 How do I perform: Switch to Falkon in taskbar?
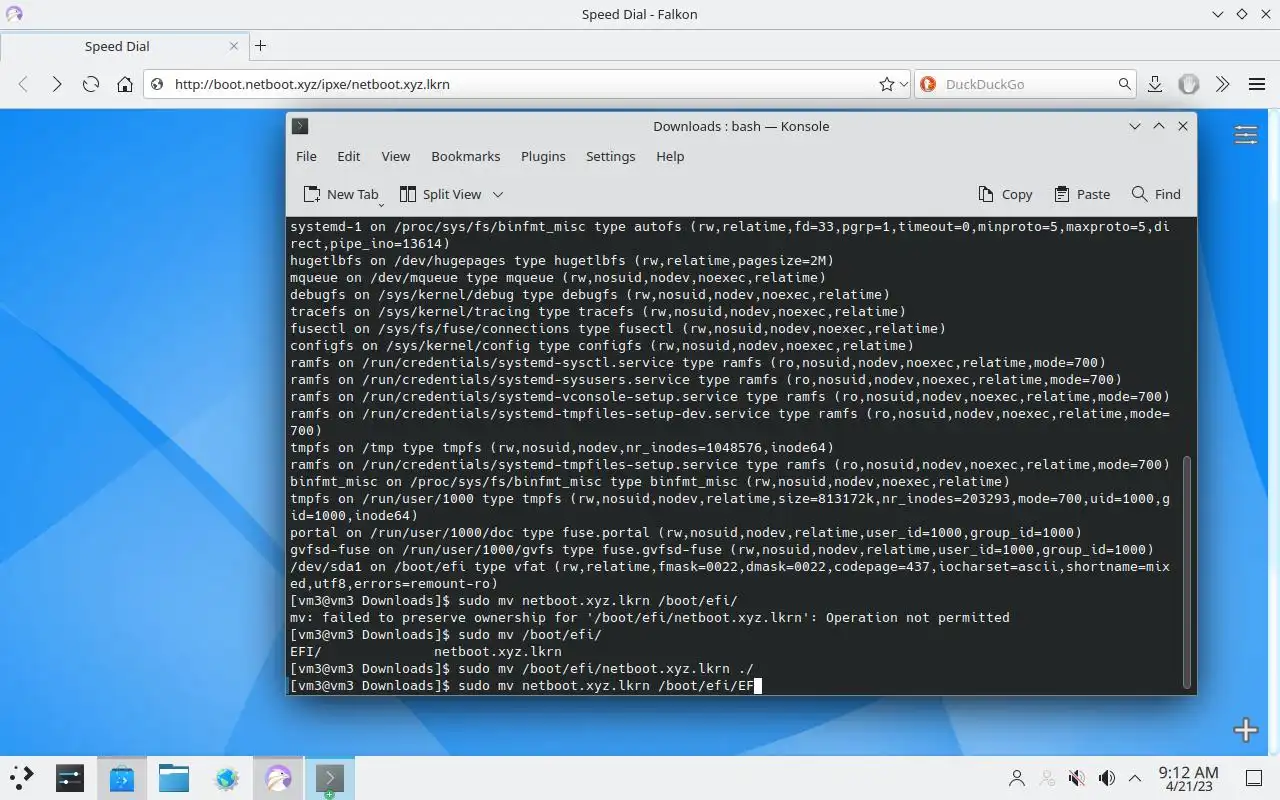(x=278, y=778)
